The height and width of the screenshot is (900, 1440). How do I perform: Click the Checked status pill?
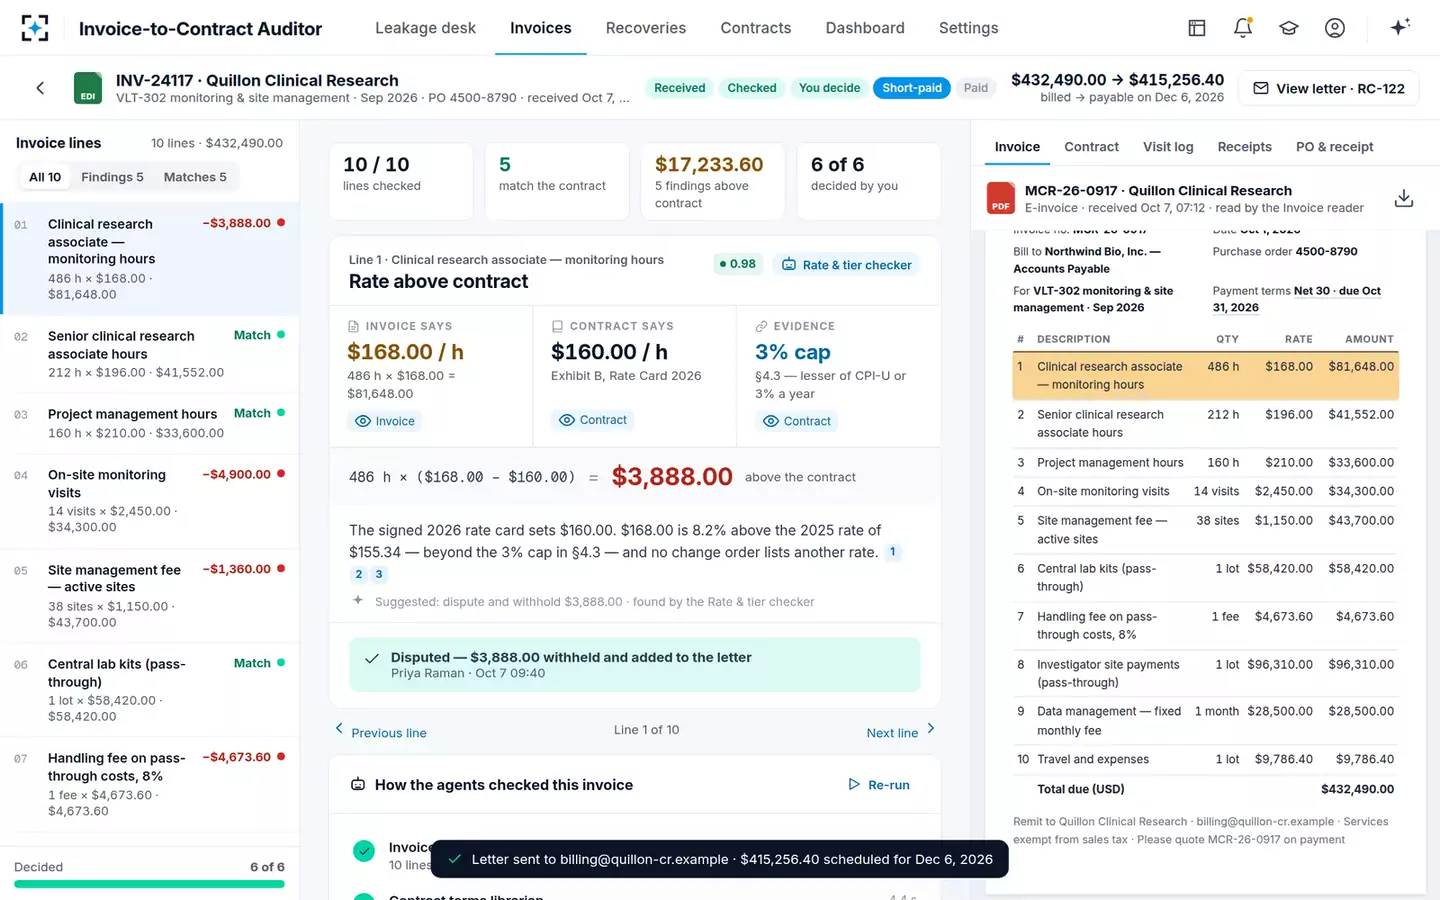point(752,88)
